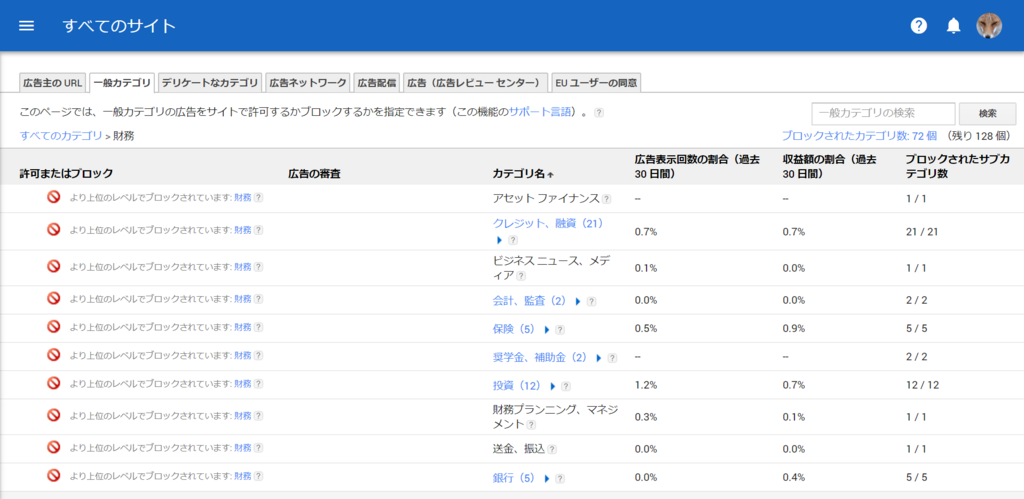Click block icon in 財務プランニング row
The width and height of the screenshot is (1024, 499).
tap(54, 415)
